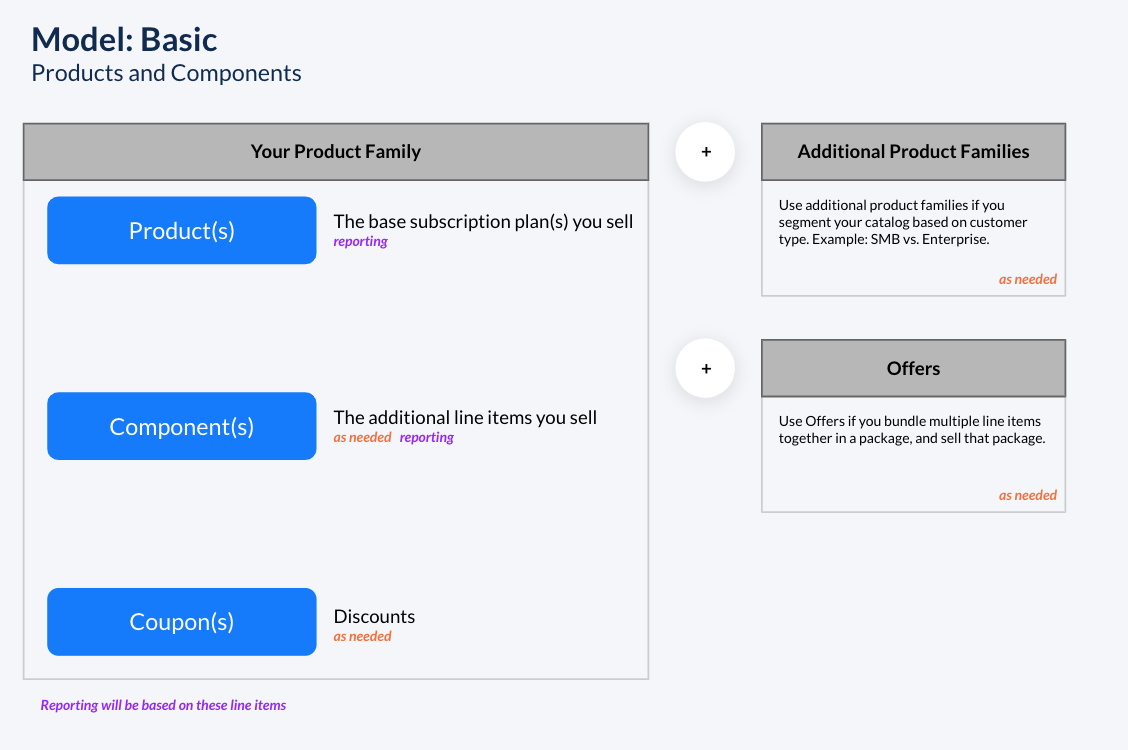Click the Your Product Family header
The width and height of the screenshot is (1128, 750).
pos(336,152)
